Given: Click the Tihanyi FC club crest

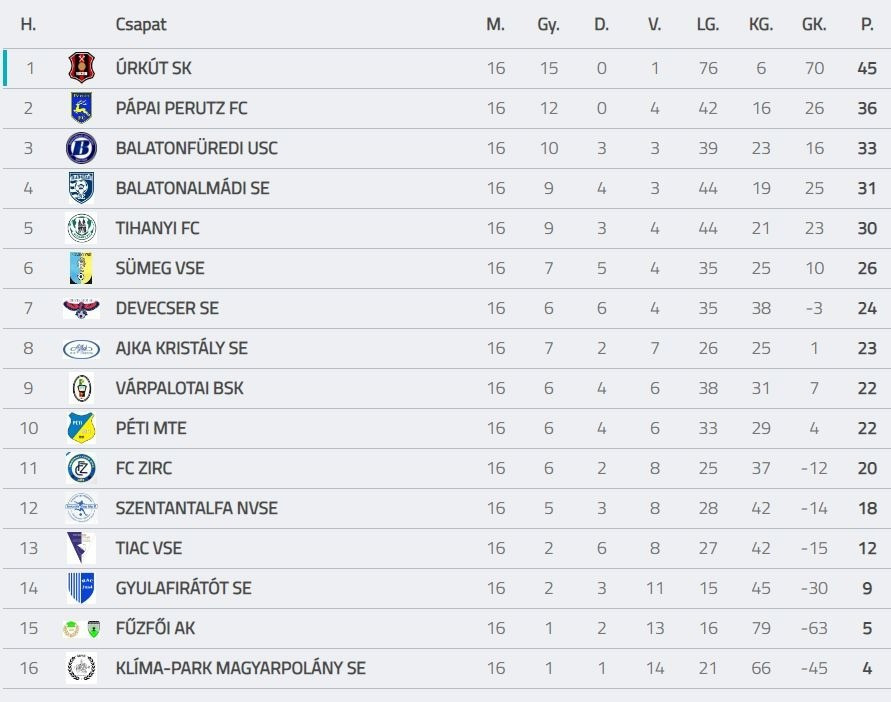Looking at the screenshot, I should click(81, 228).
